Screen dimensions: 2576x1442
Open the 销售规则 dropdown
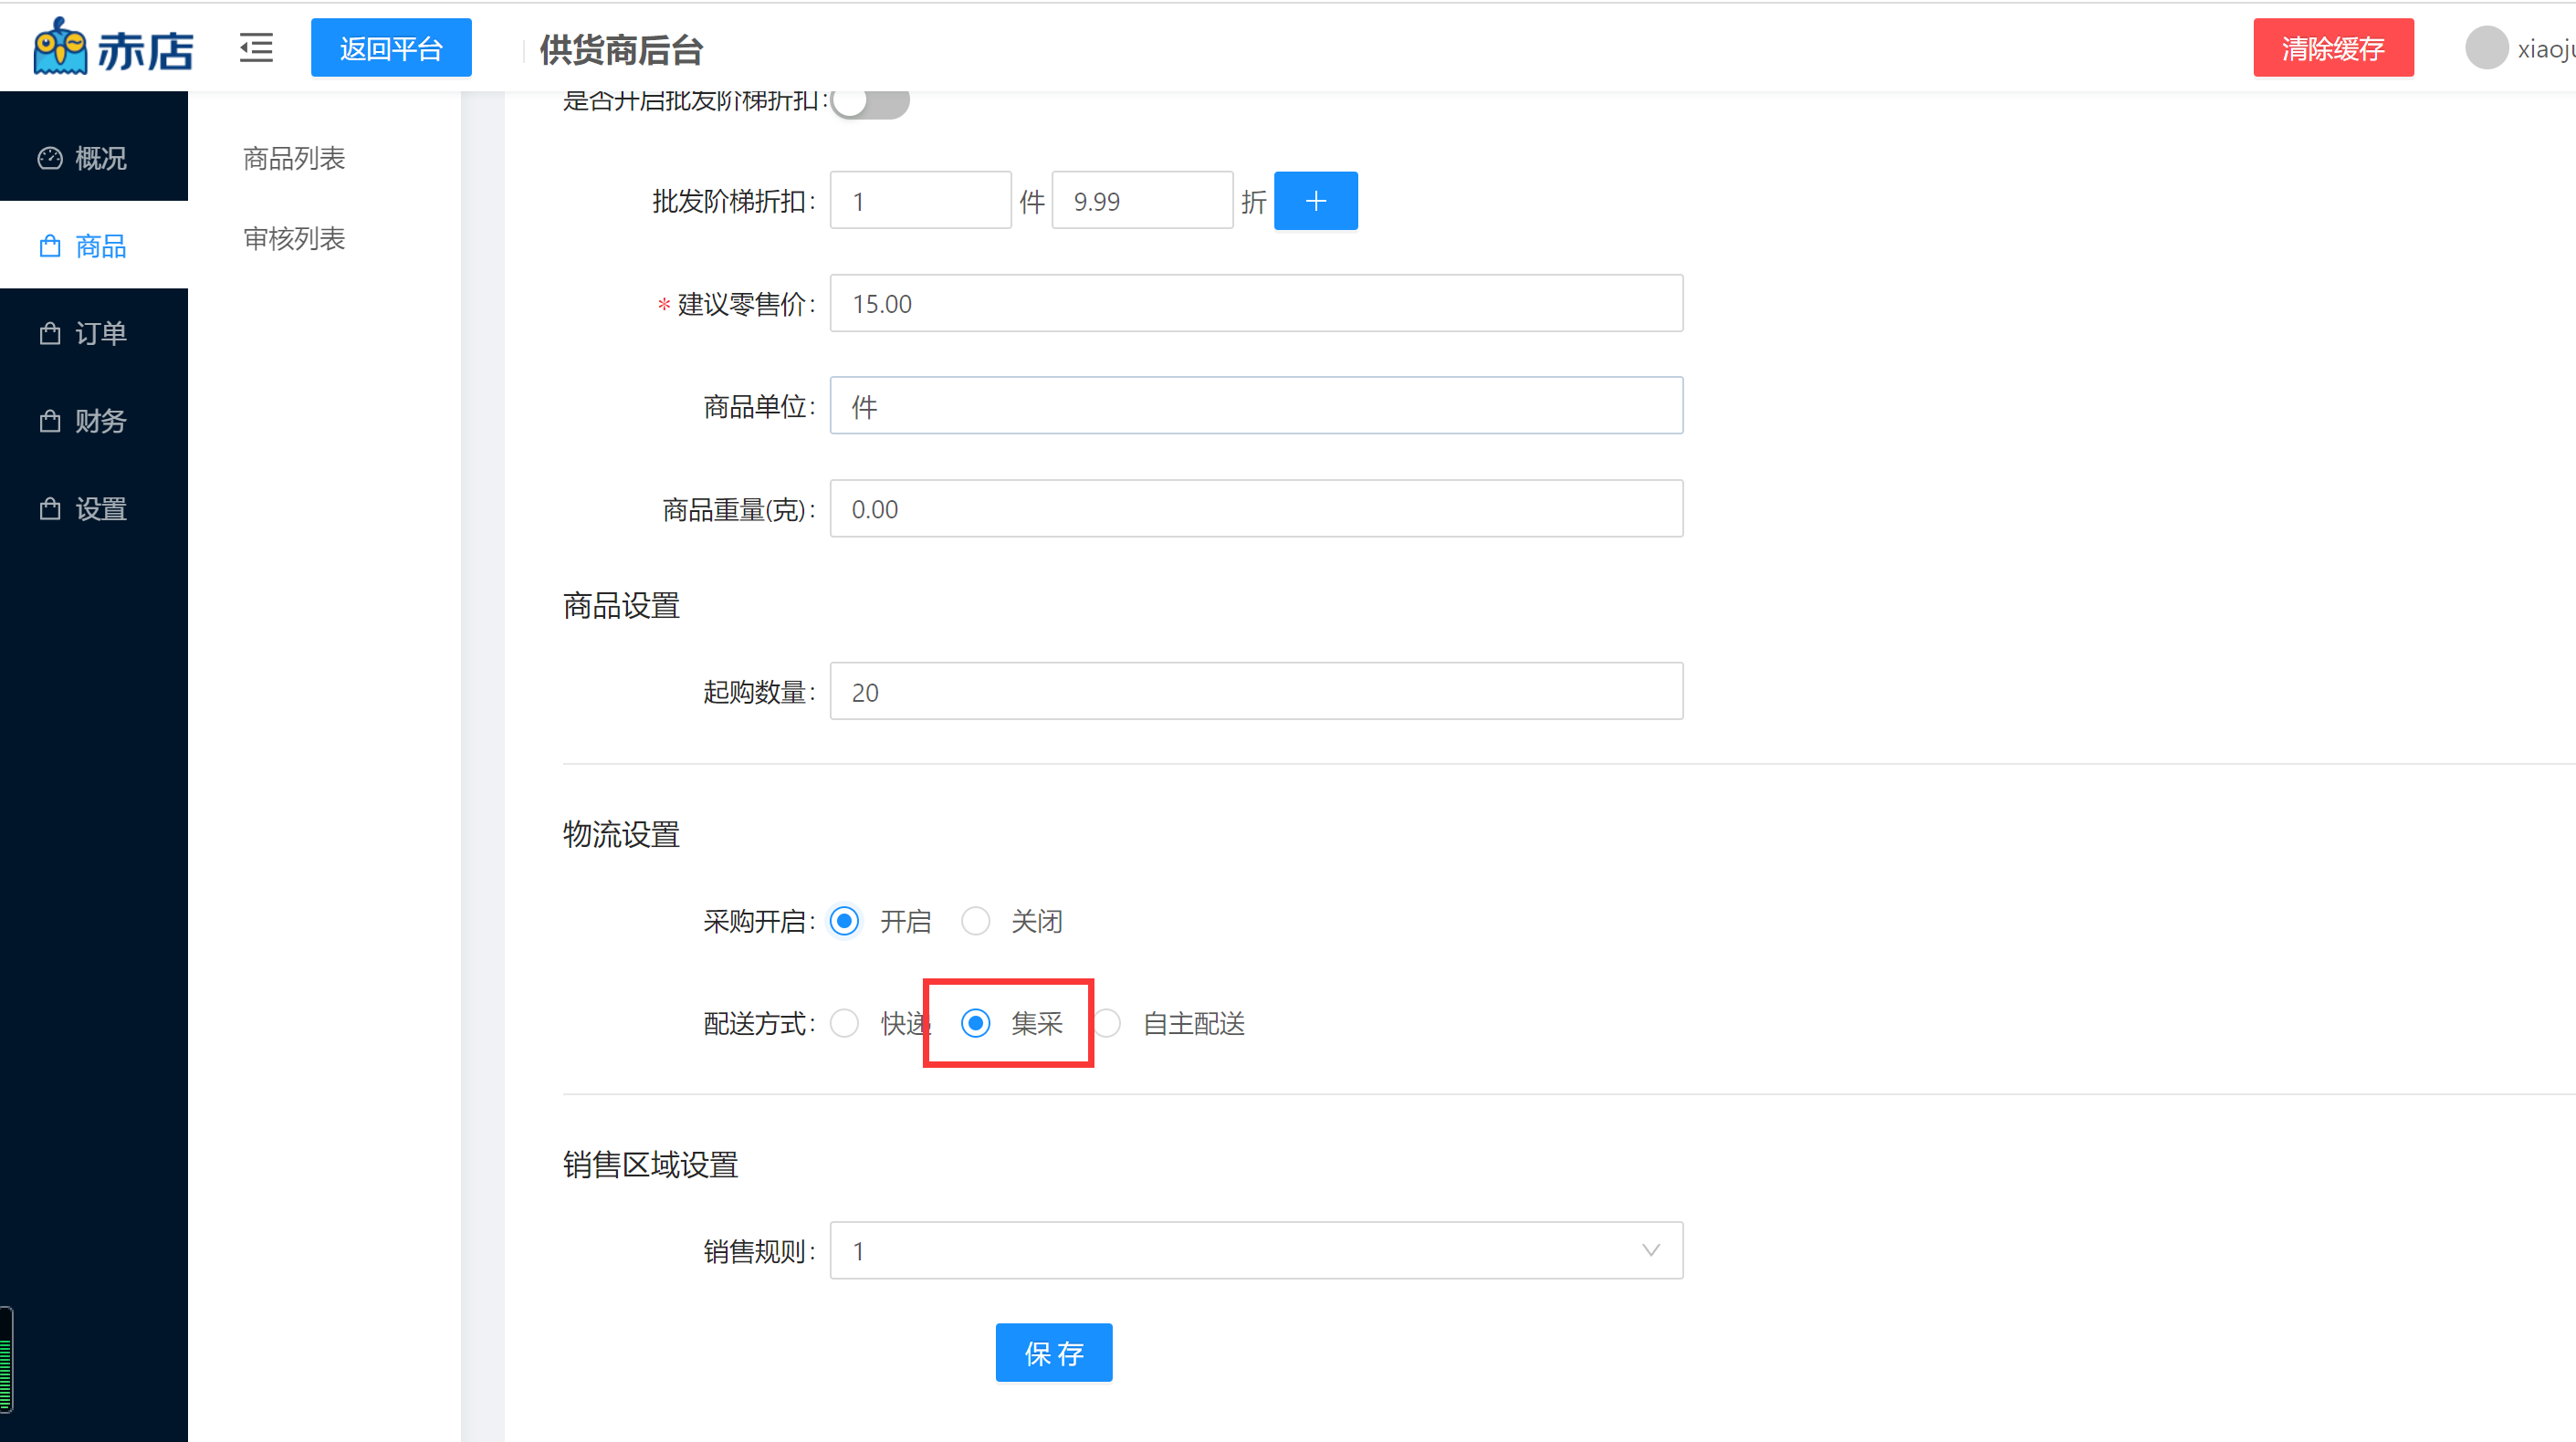pos(1256,1250)
